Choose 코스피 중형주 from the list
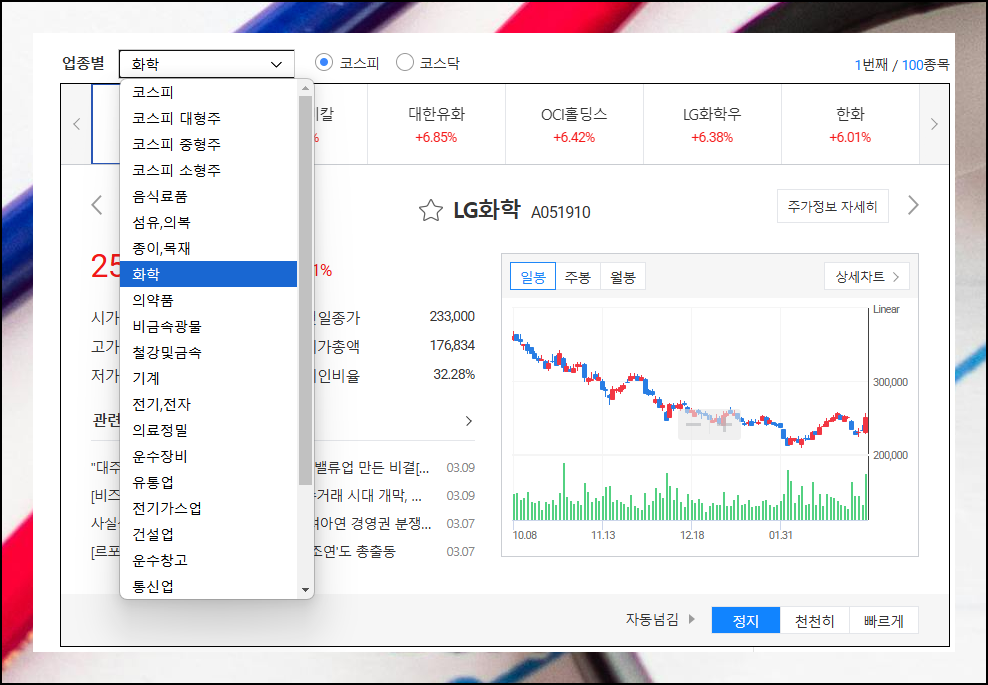 point(208,144)
